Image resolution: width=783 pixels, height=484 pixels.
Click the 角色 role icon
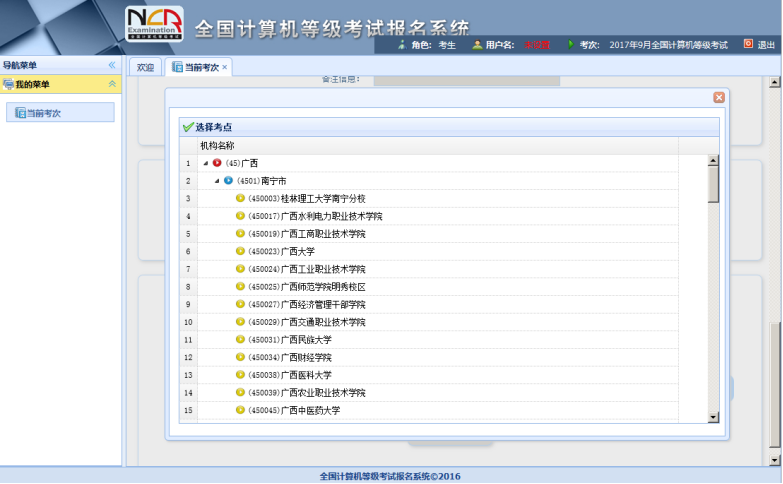402,44
